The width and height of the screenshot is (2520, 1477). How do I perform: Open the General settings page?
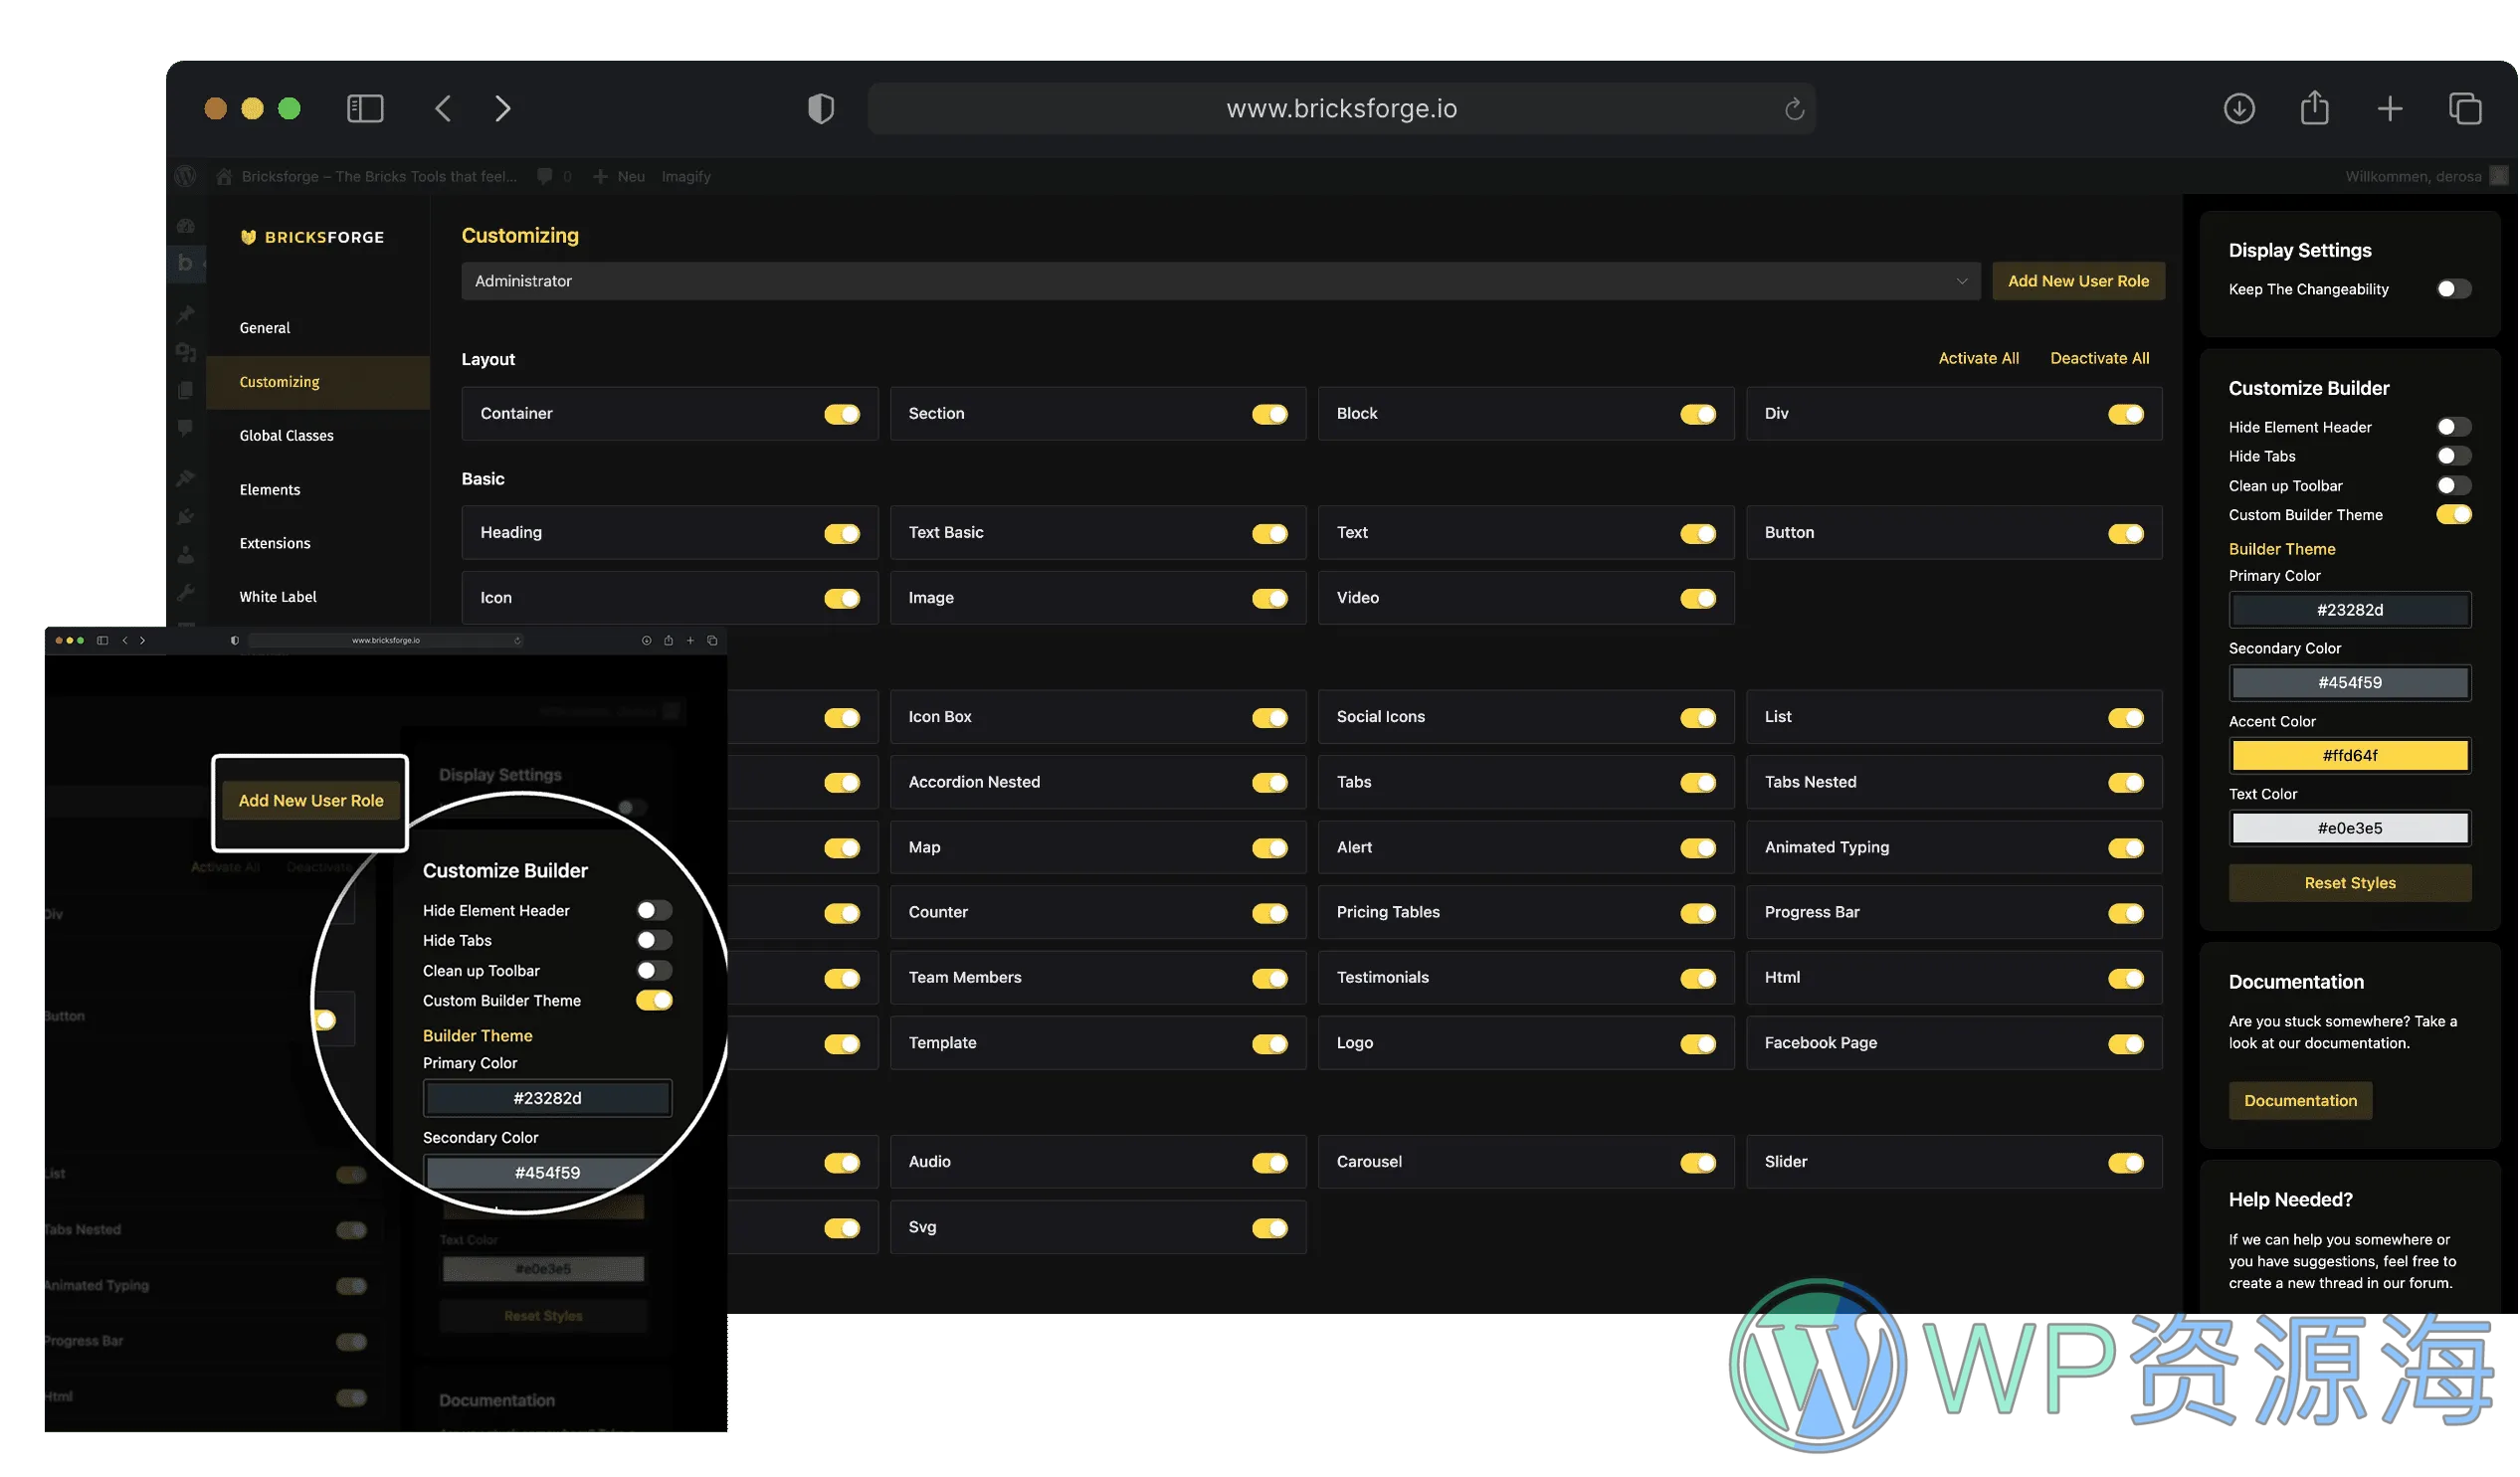265,328
